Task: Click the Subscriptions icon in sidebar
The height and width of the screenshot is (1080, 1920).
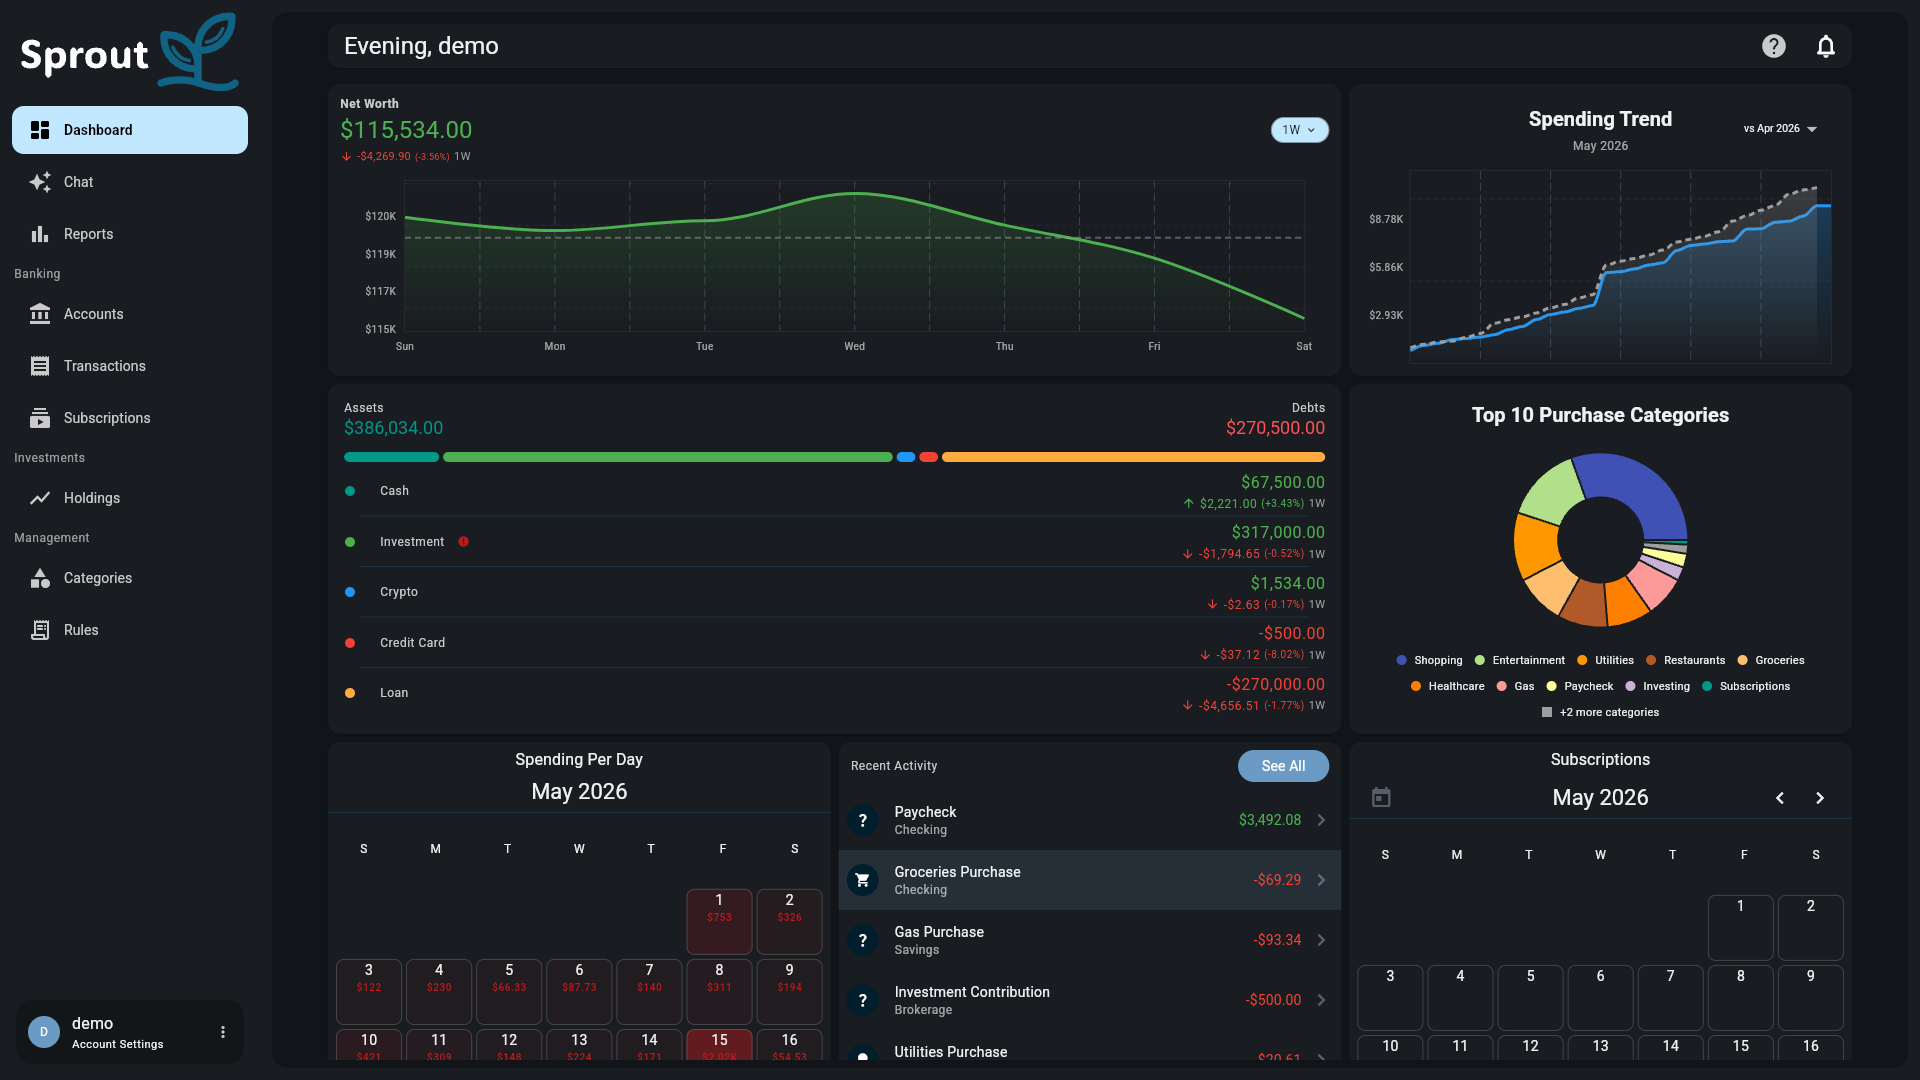Action: pos(40,418)
